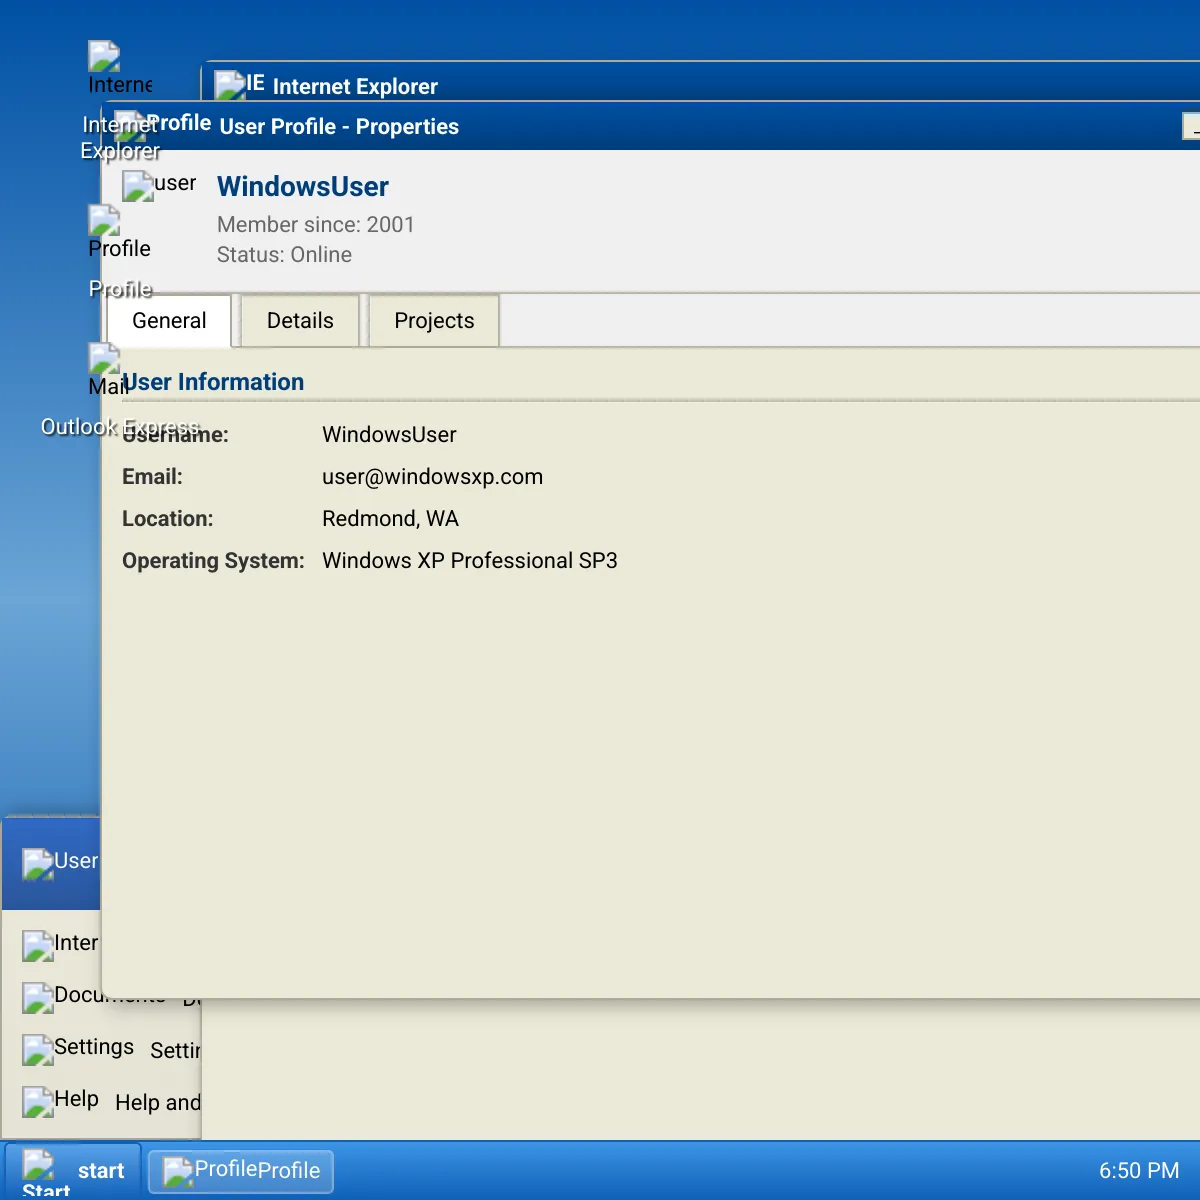Click the User Profile - Properties title bar
The width and height of the screenshot is (1200, 1200).
pos(700,127)
